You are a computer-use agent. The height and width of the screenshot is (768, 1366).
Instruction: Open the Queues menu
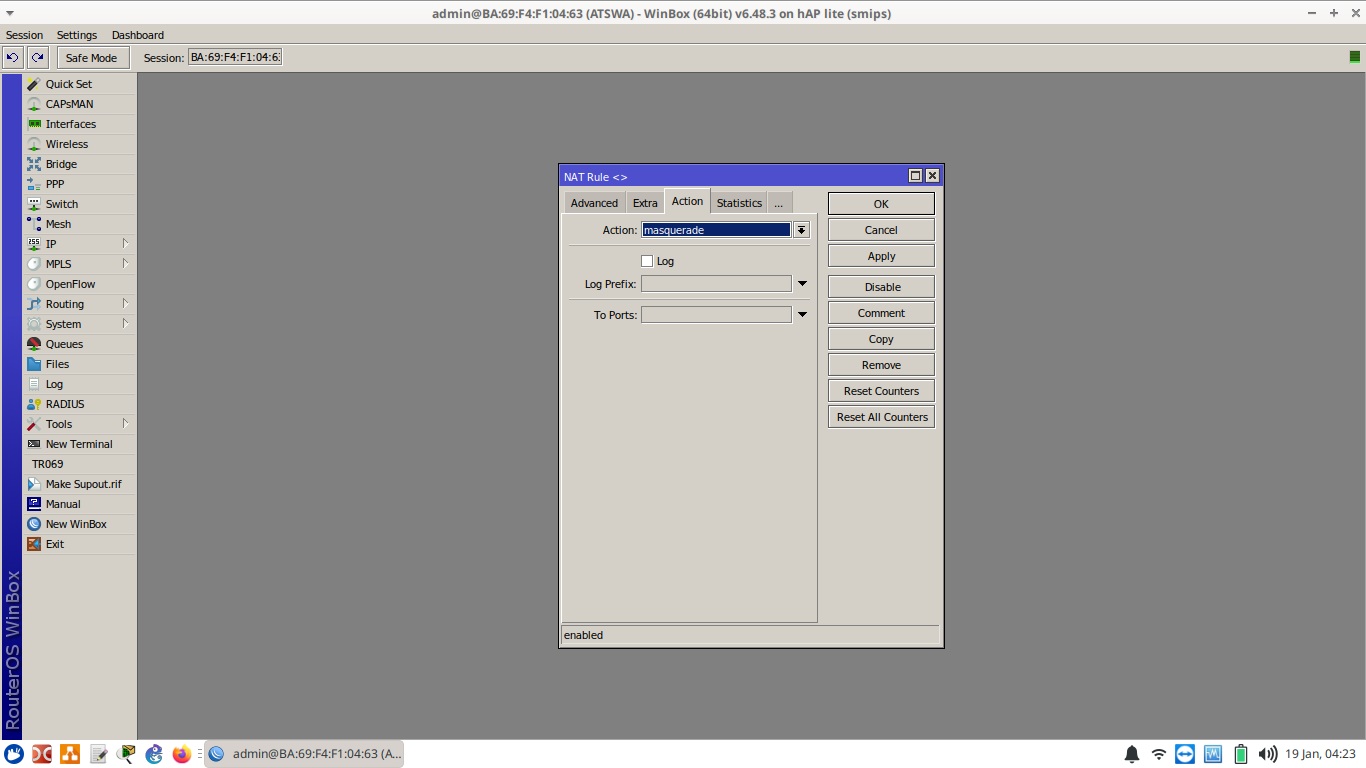[79, 344]
